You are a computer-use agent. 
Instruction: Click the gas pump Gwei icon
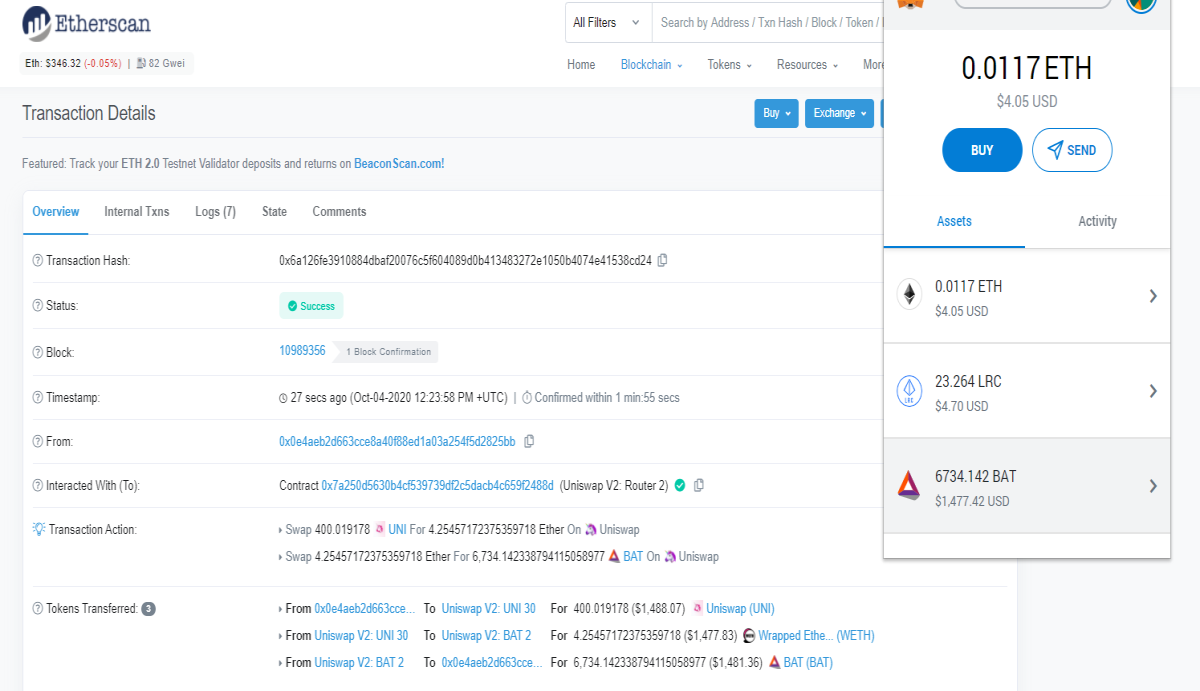tap(142, 64)
